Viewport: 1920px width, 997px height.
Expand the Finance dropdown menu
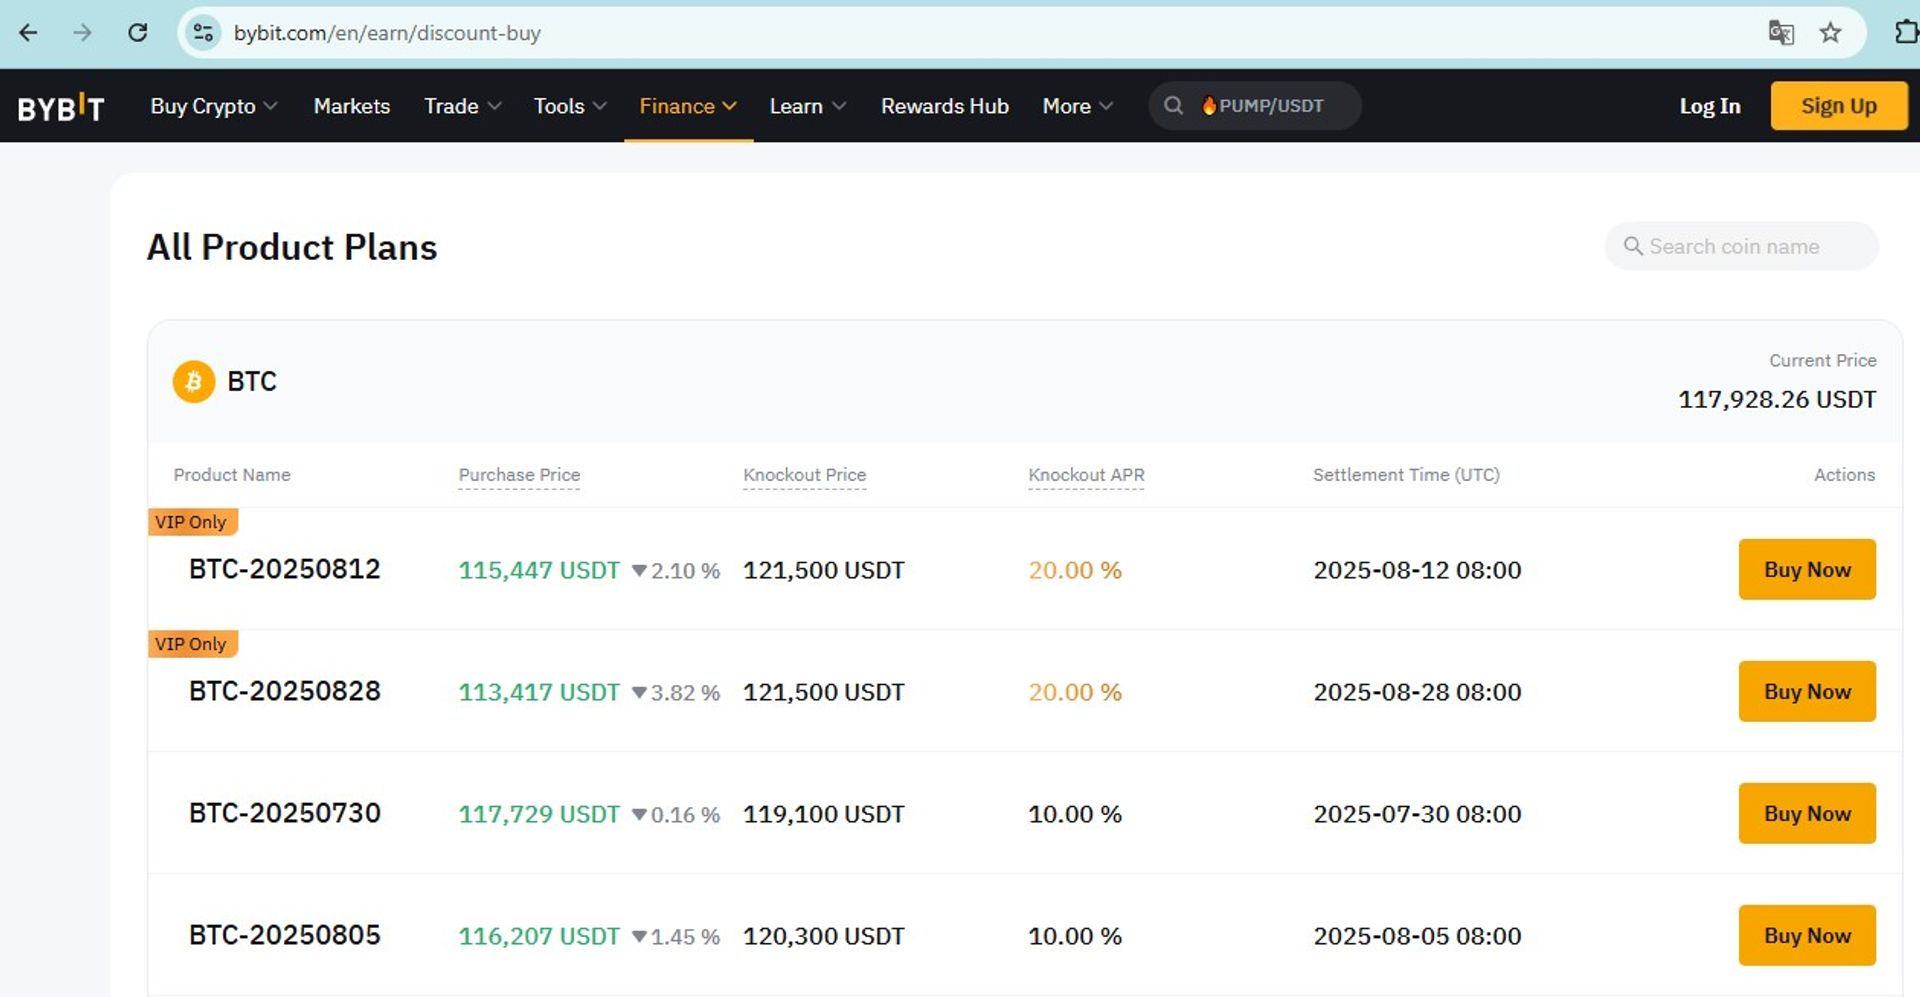688,106
